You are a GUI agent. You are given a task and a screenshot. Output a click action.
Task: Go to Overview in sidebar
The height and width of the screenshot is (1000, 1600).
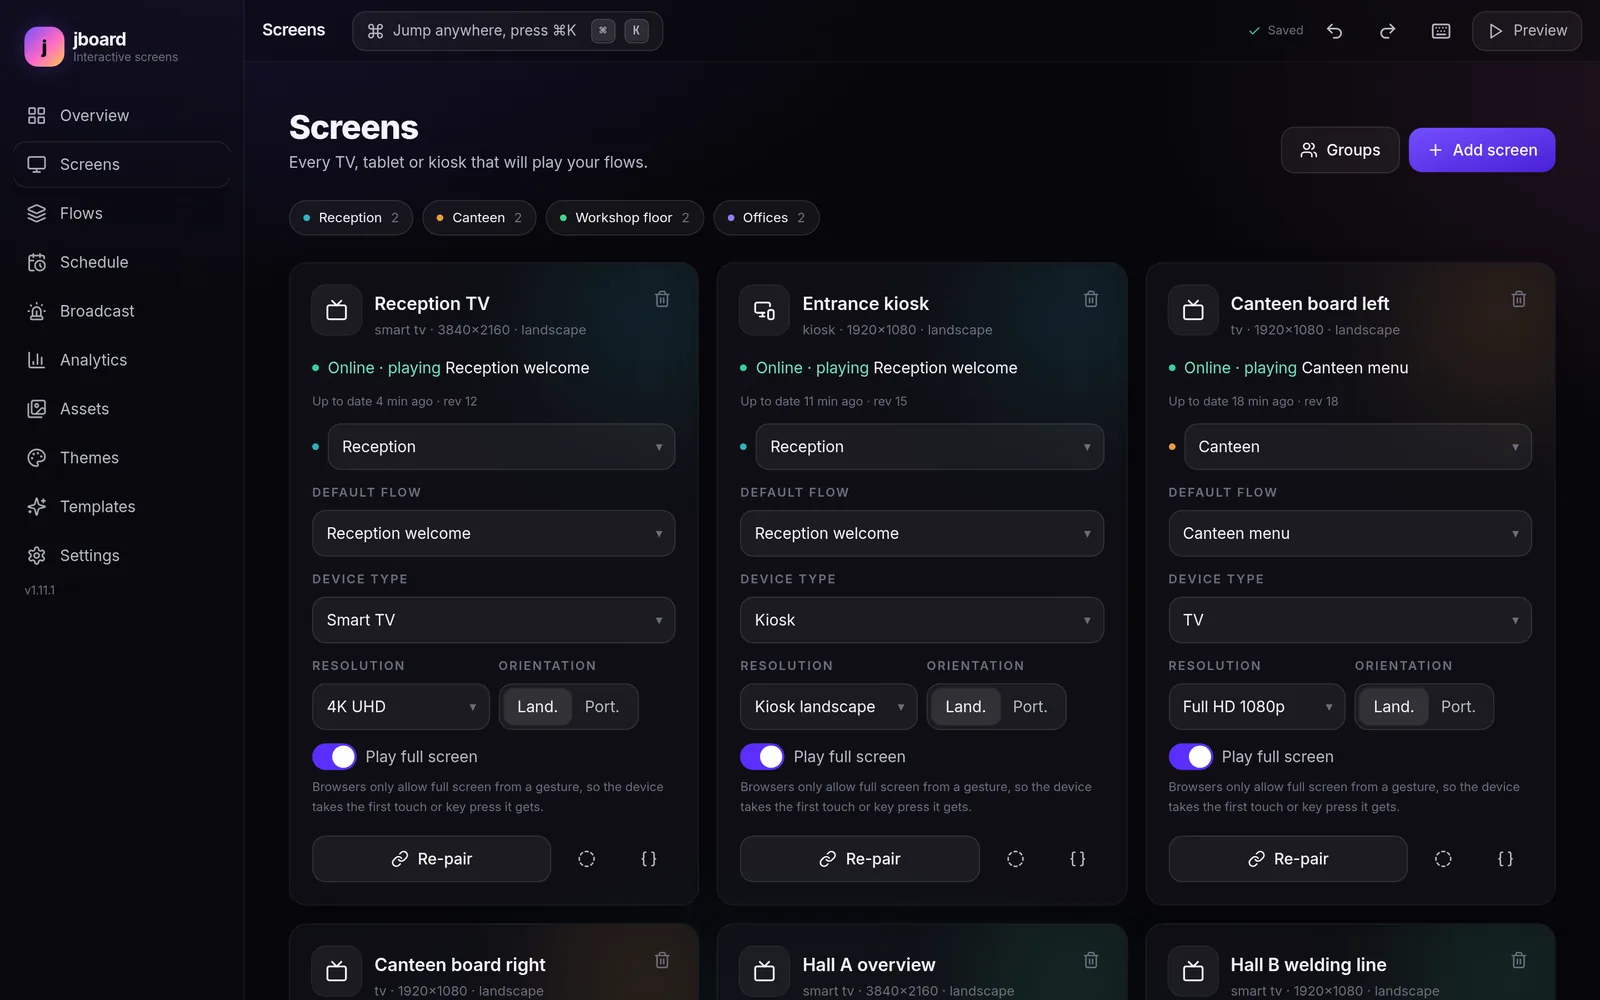[122, 116]
